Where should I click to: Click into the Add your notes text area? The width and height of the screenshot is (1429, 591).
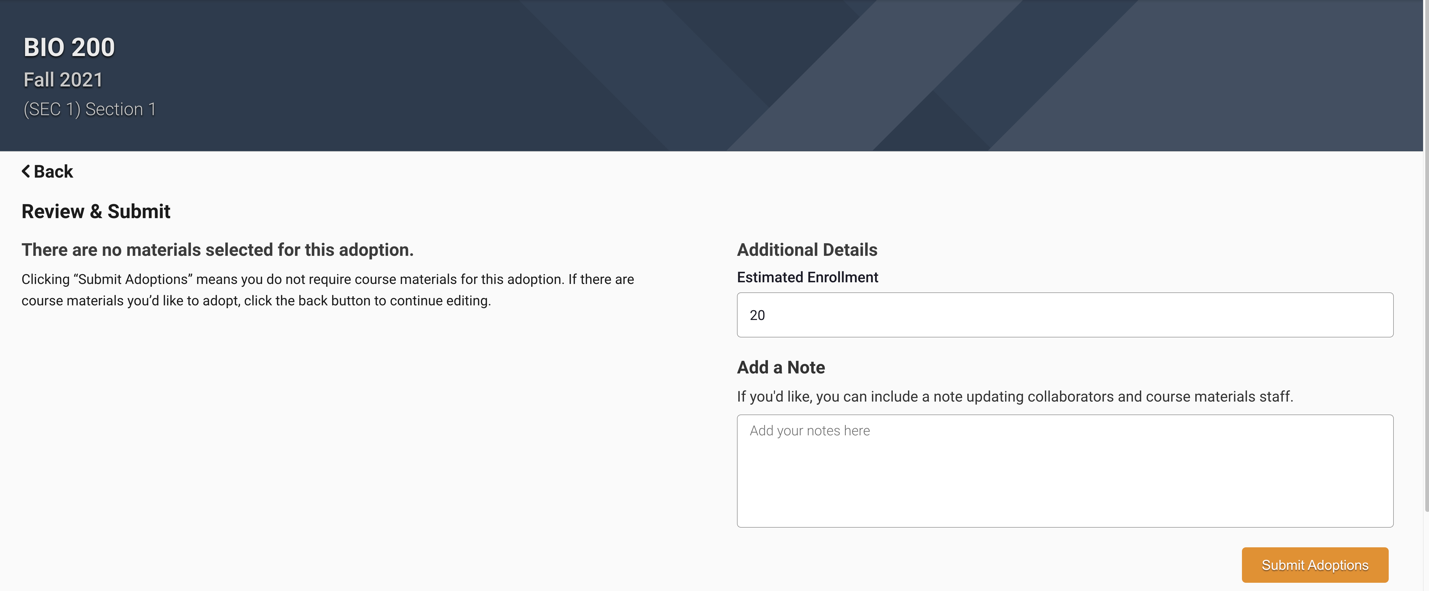point(1064,471)
